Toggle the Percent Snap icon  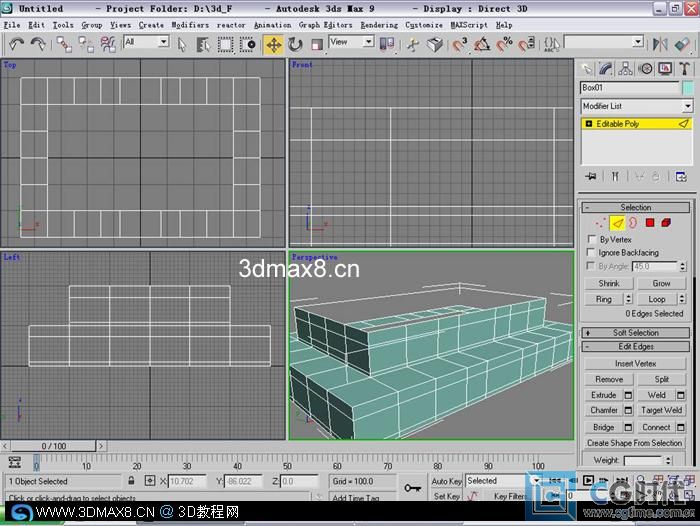[x=504, y=44]
